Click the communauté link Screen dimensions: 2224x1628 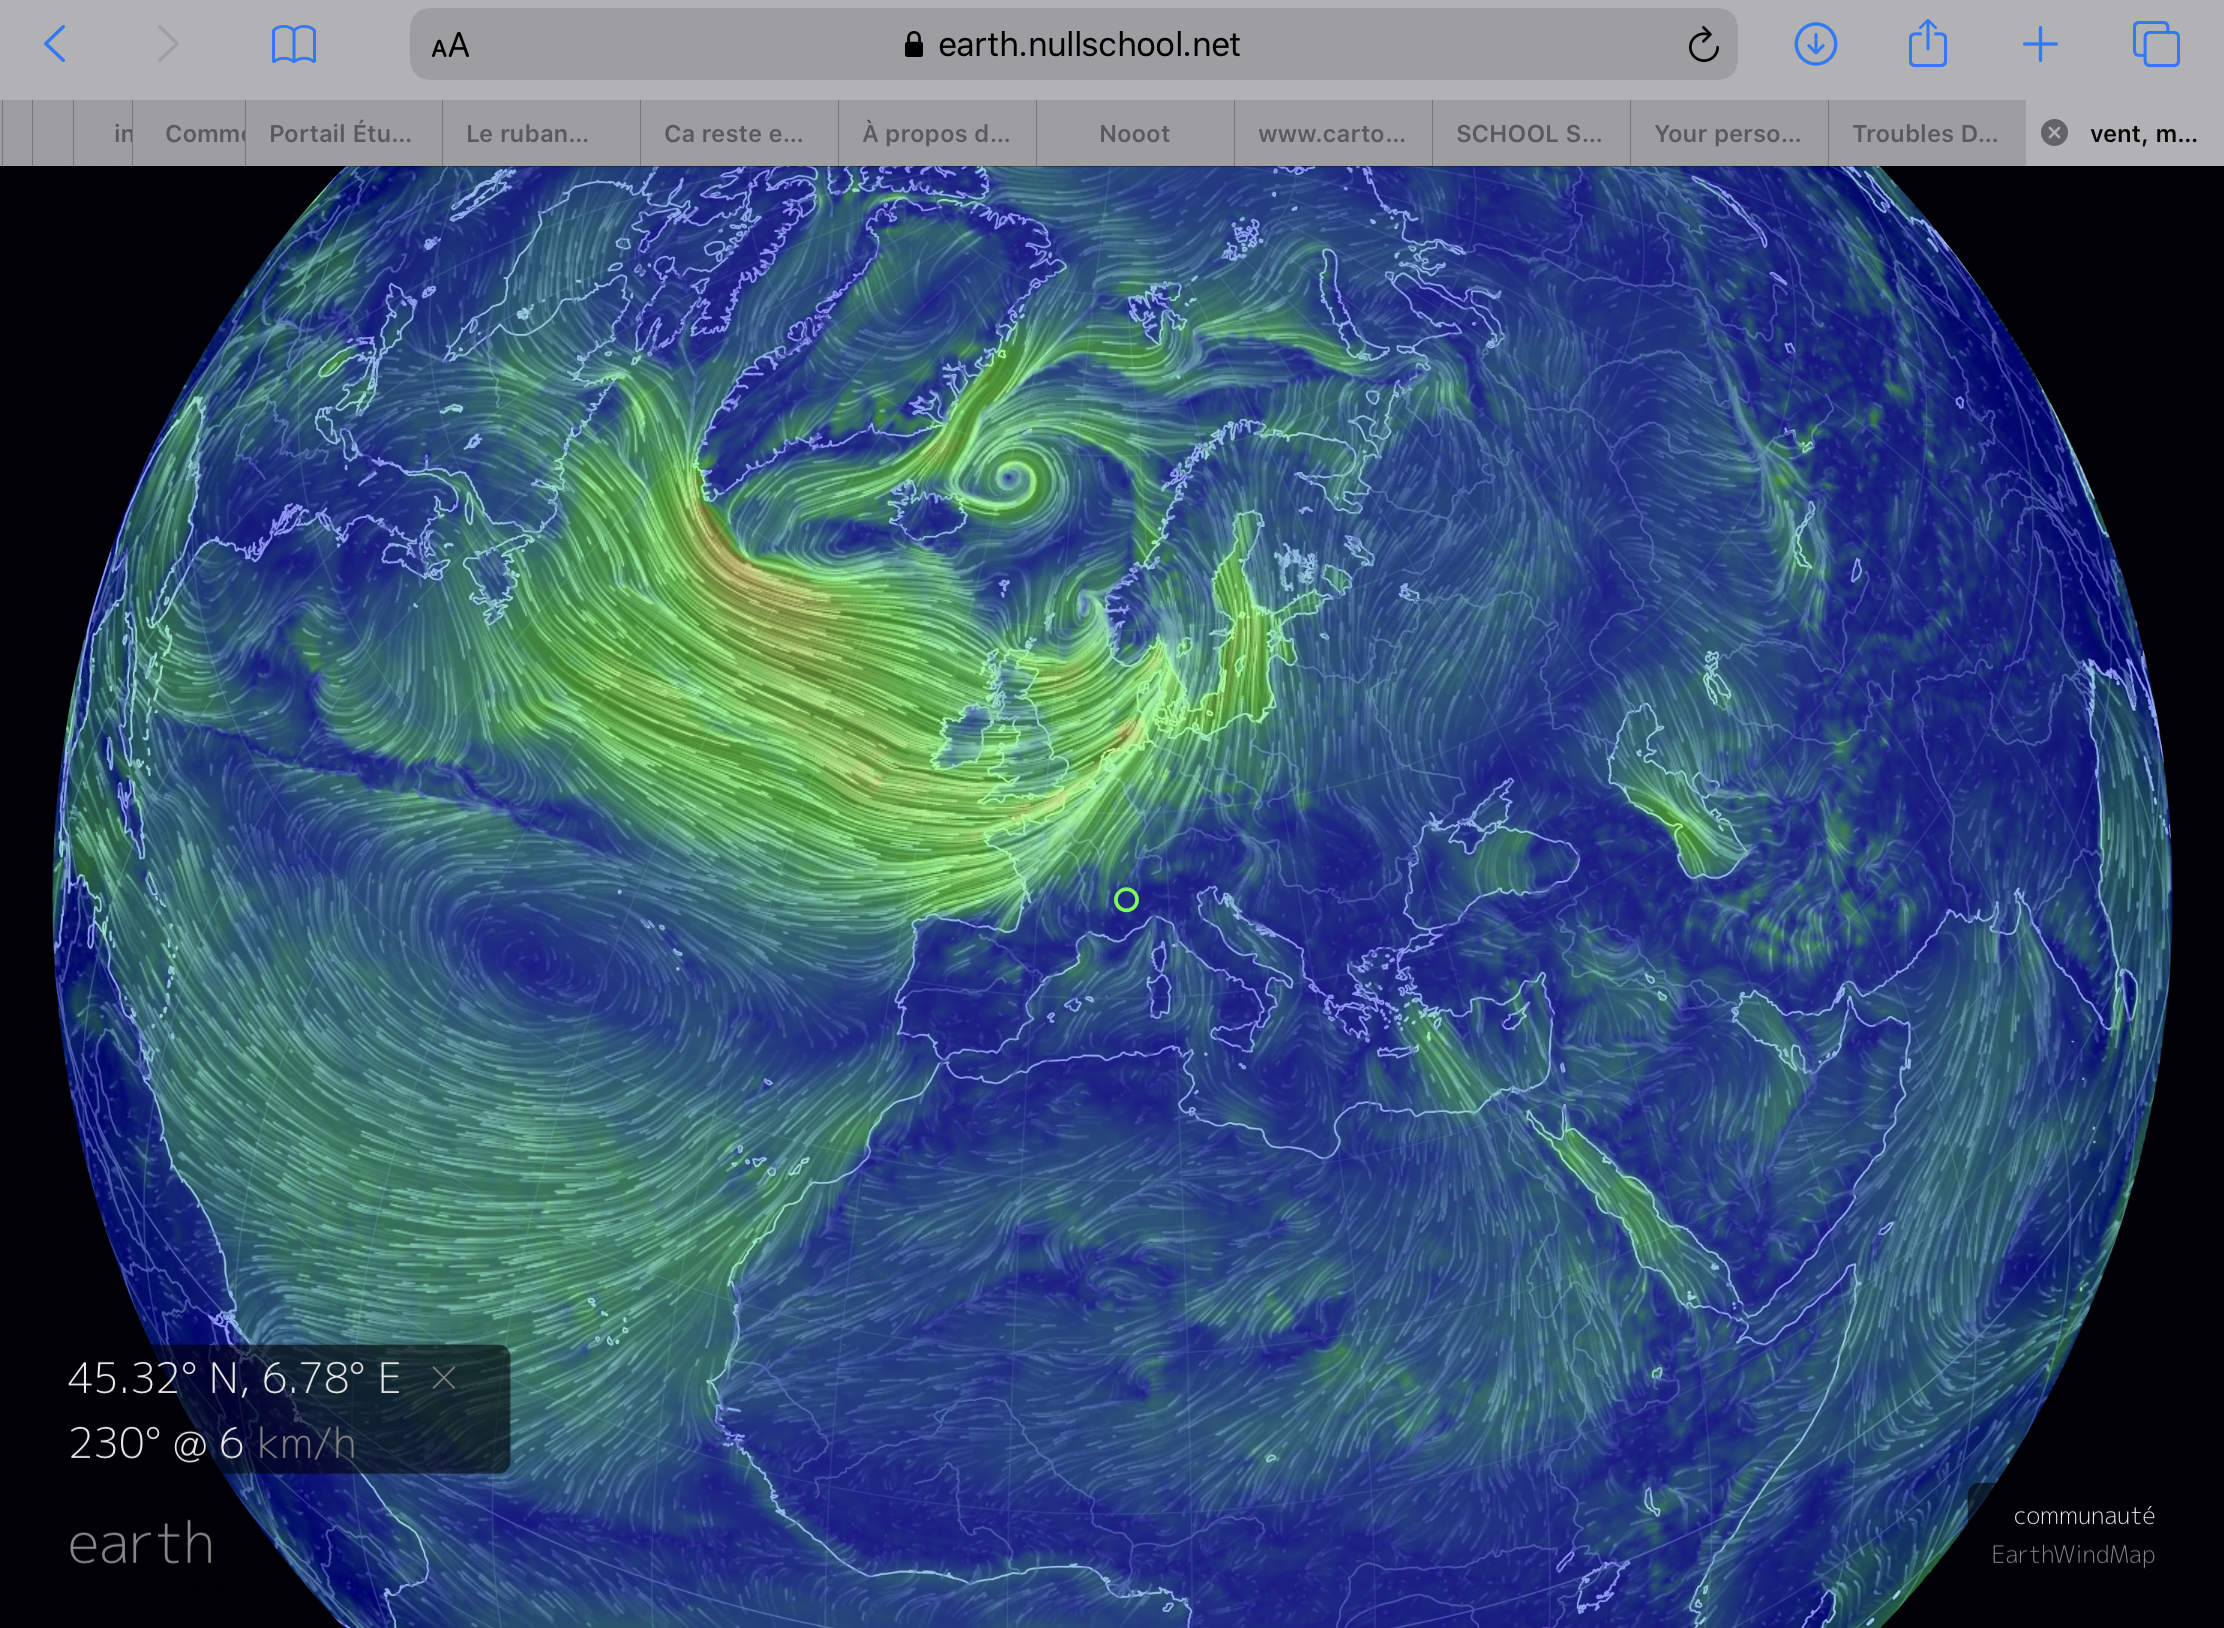pyautogui.click(x=2083, y=1516)
